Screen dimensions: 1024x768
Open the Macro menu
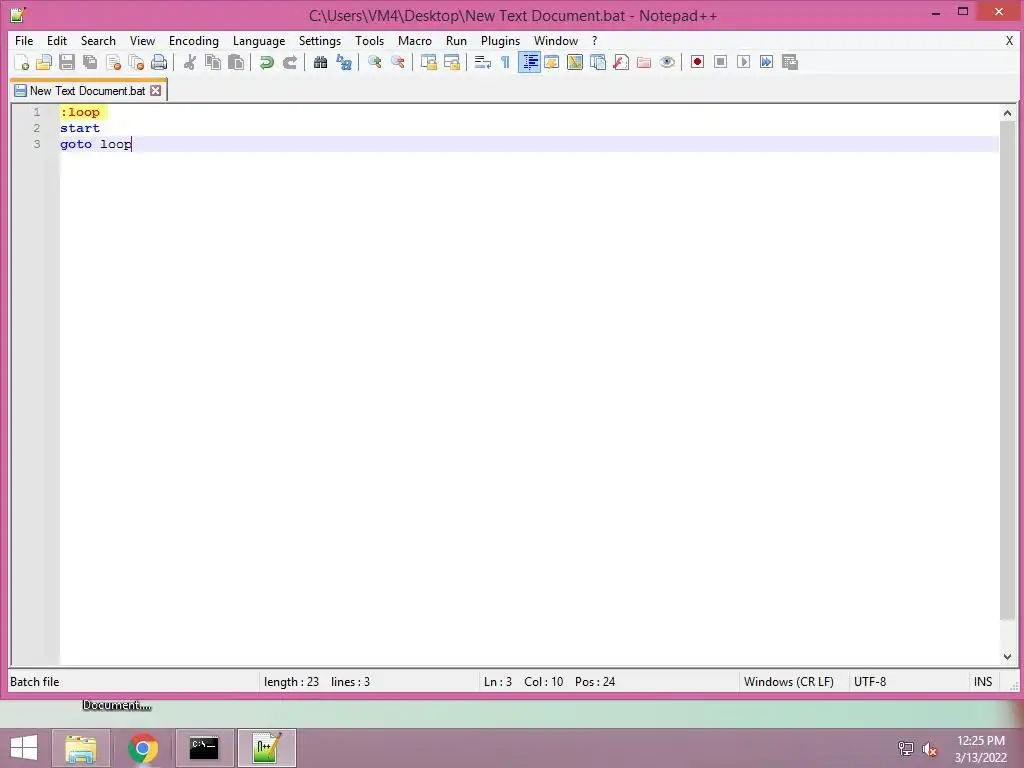click(415, 40)
